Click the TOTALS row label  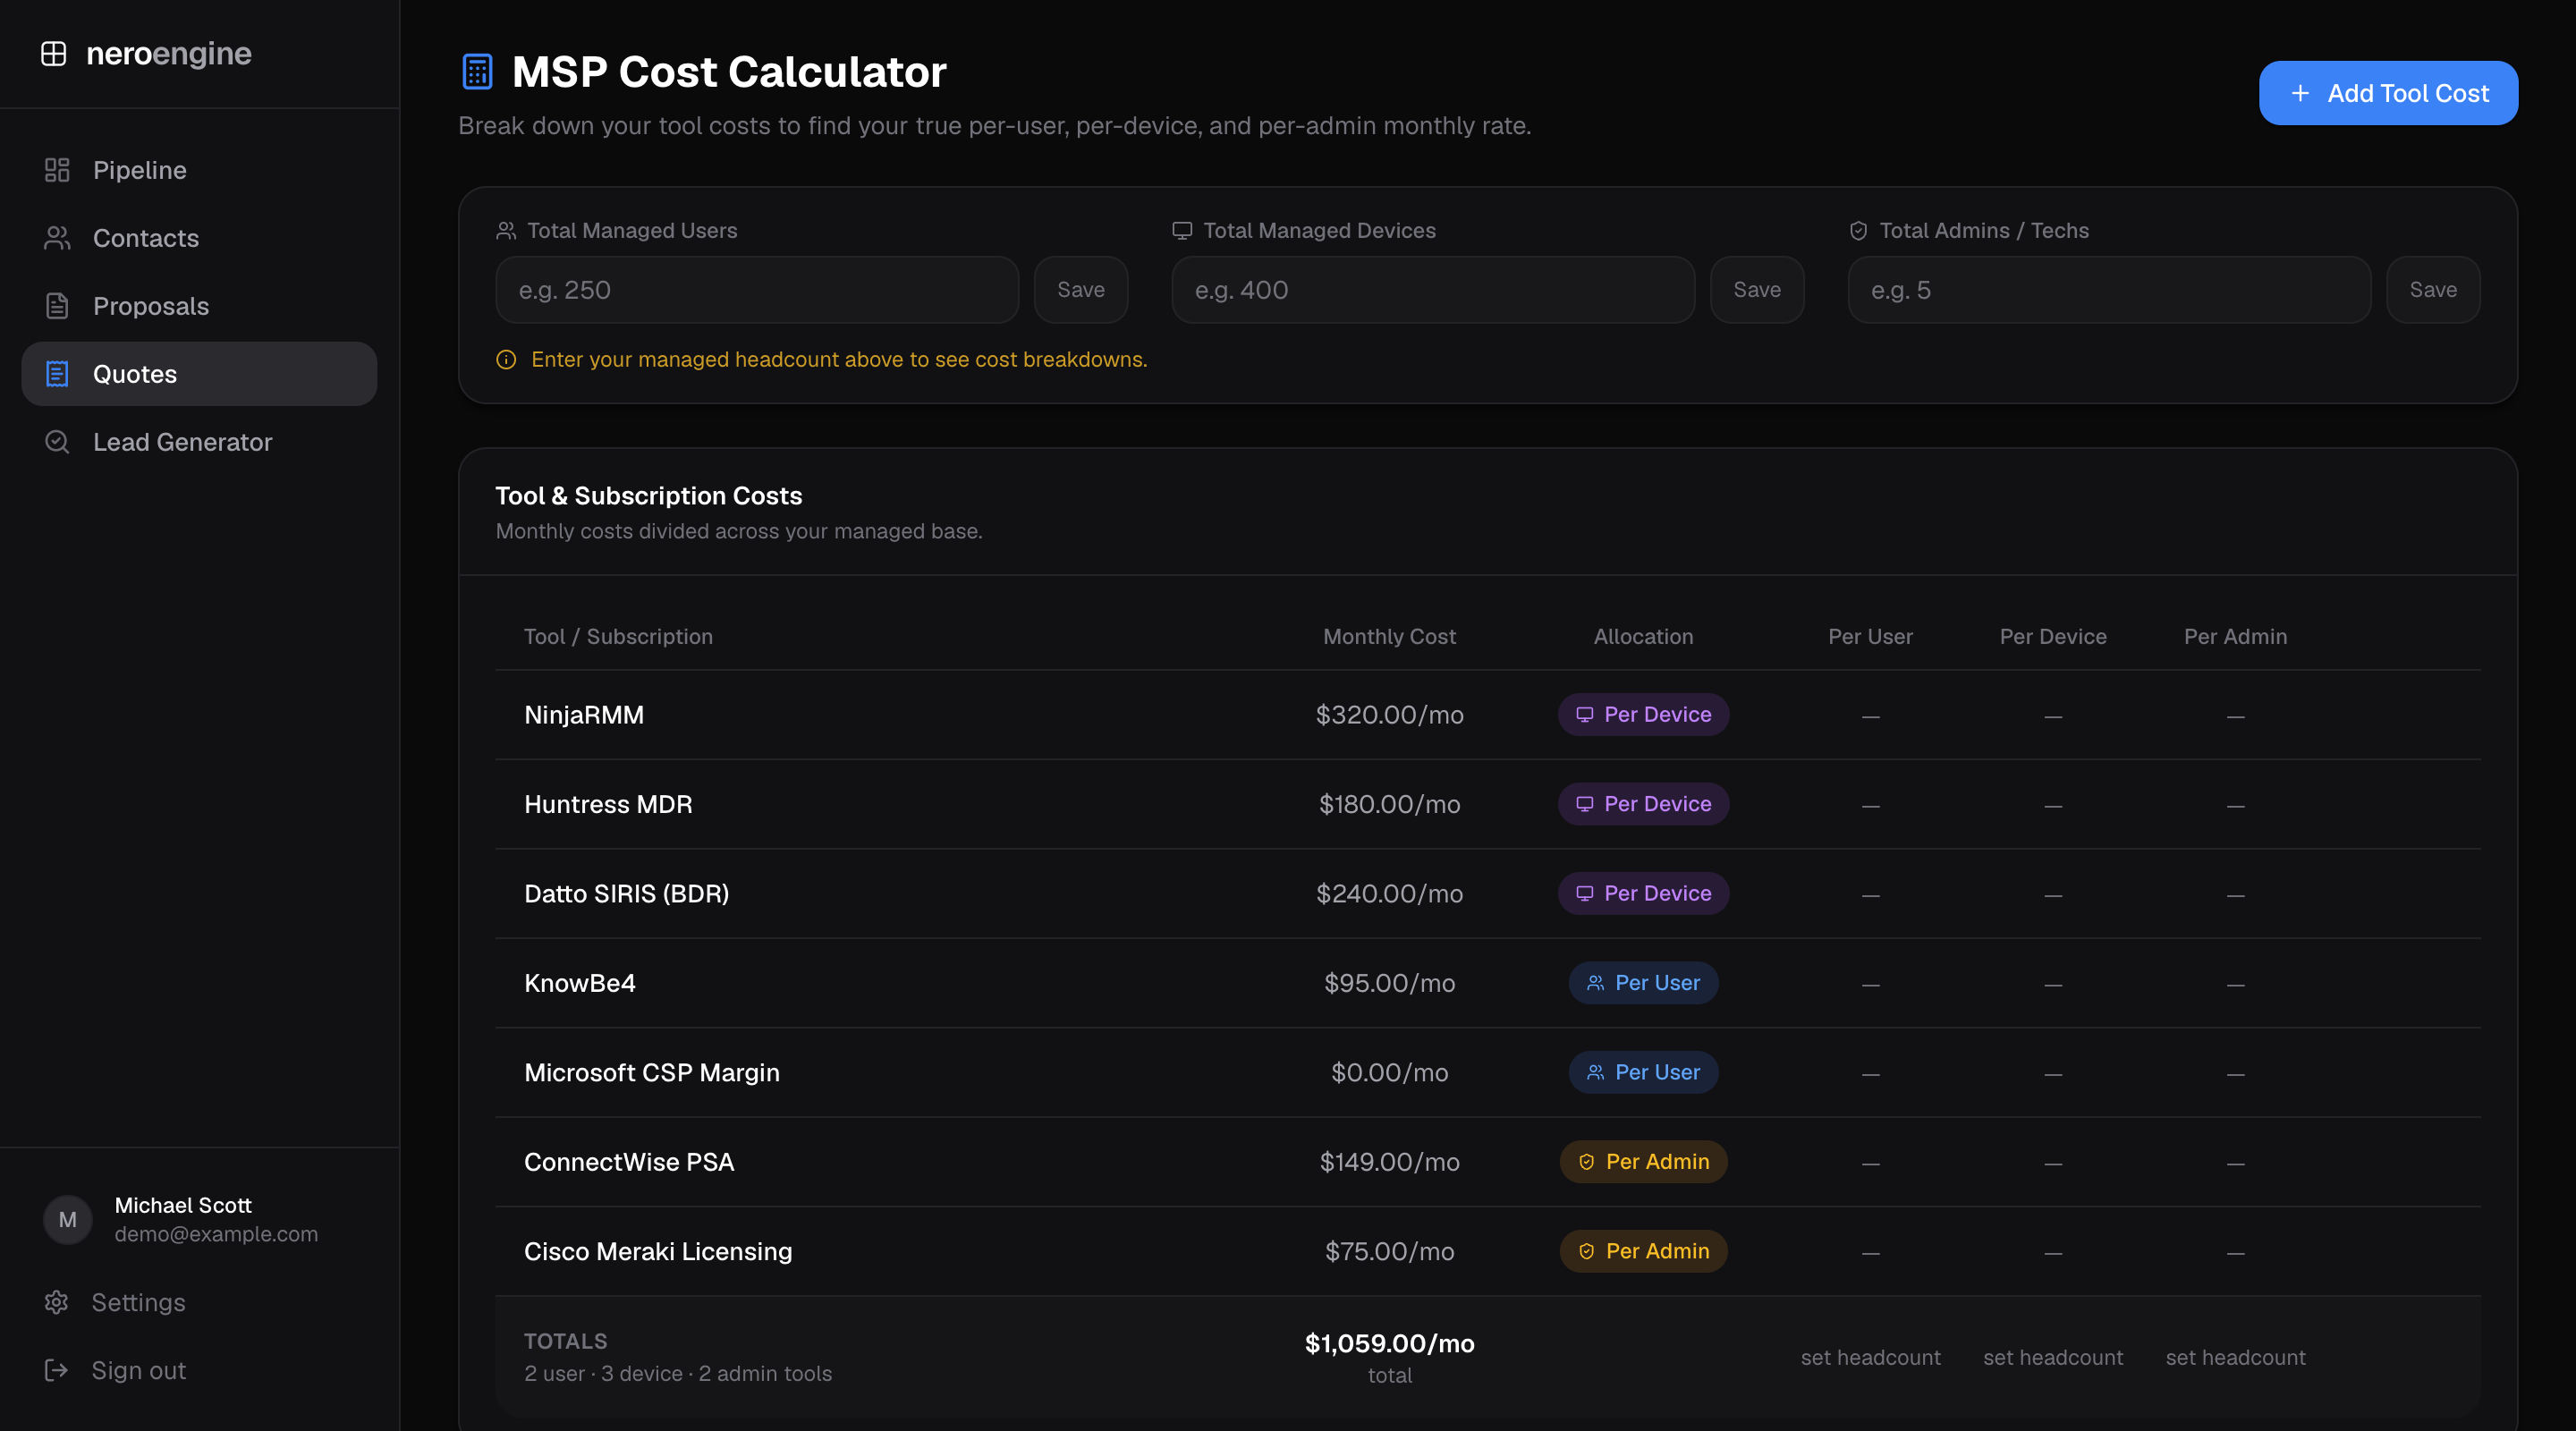[566, 1341]
